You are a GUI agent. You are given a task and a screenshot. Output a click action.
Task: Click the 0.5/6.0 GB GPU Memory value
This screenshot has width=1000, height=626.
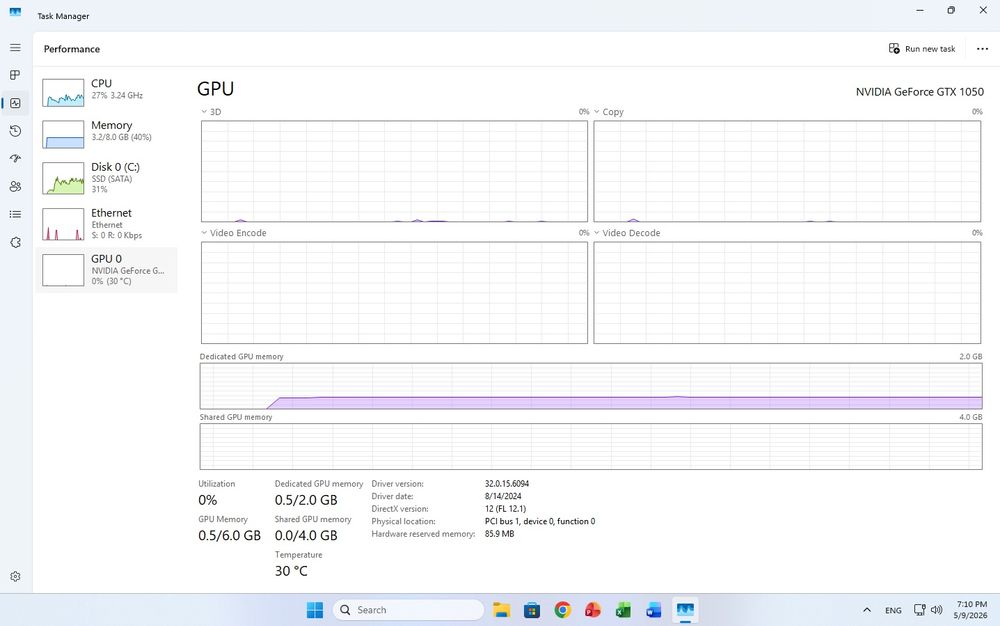click(x=229, y=535)
